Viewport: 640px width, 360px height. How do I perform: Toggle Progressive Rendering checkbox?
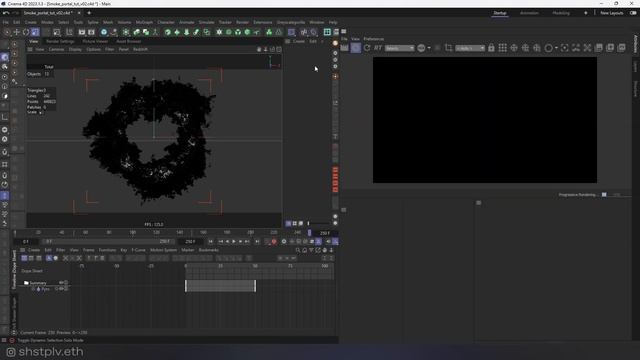[x=604, y=195]
